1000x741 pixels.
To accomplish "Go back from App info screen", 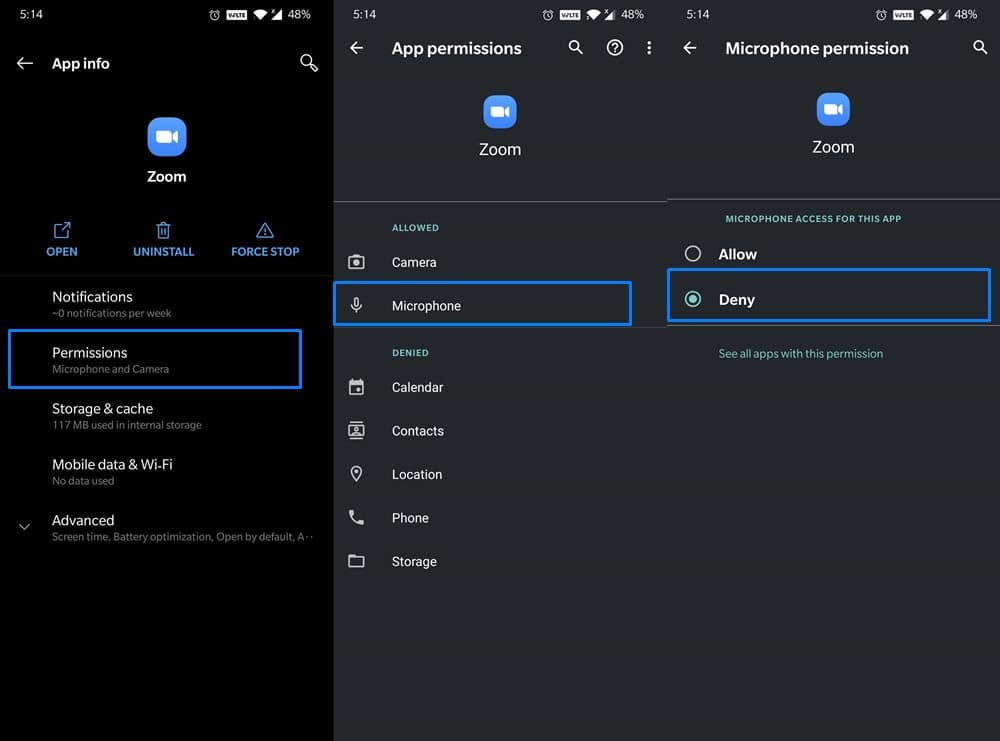I will pos(25,63).
